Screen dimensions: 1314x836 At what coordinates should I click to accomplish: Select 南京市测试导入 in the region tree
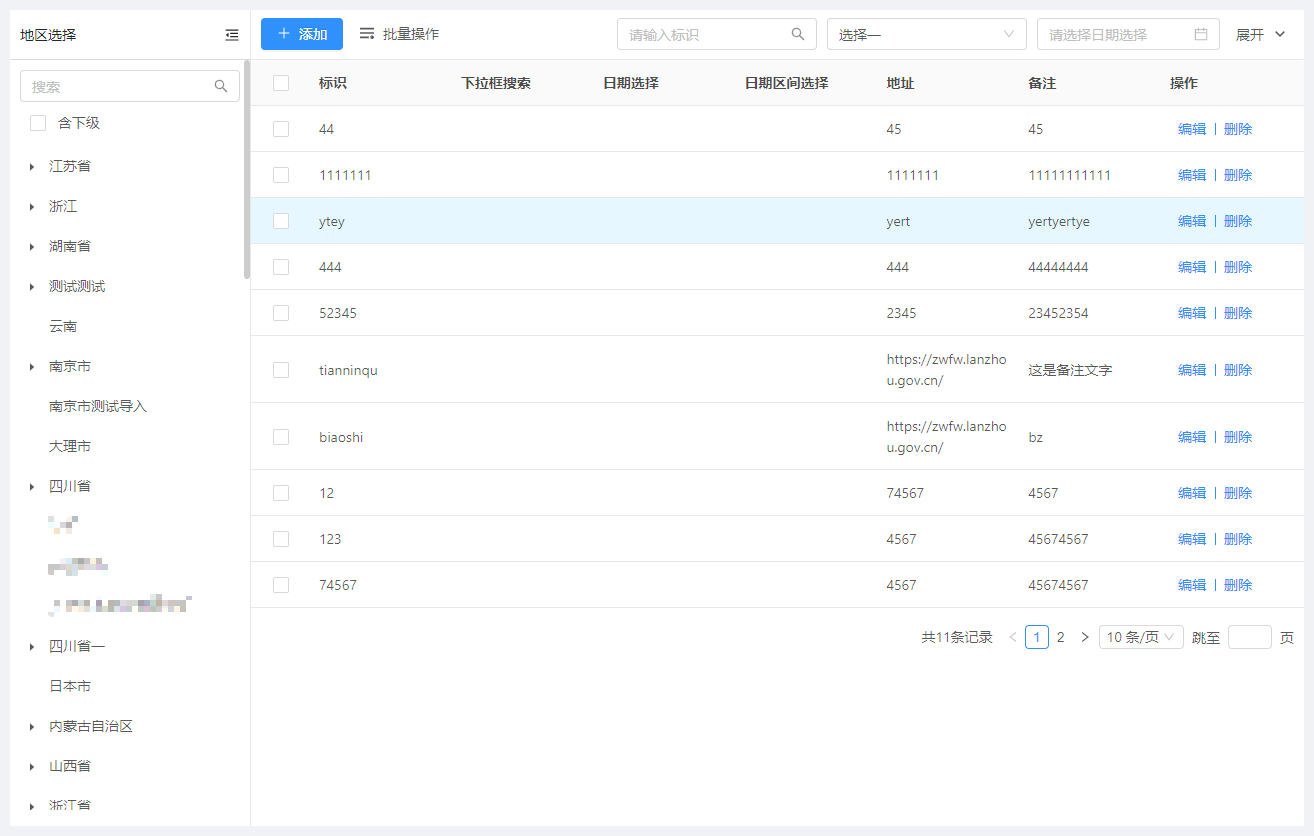point(98,406)
